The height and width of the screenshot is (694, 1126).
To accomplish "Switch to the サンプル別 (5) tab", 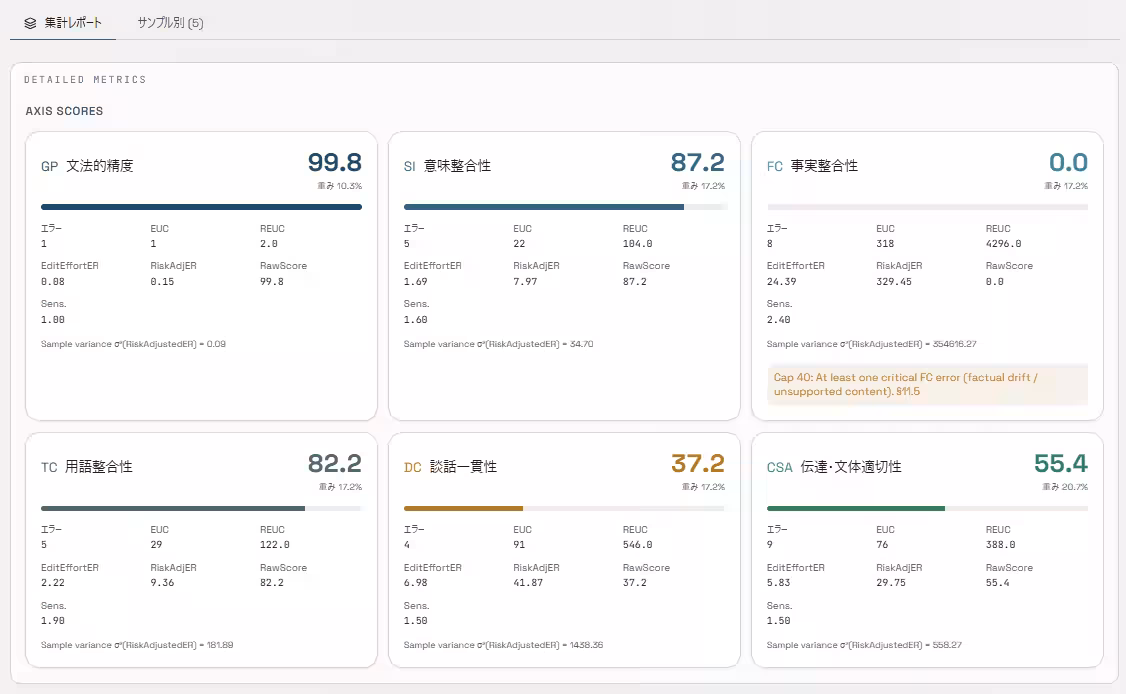I will click(x=170, y=23).
